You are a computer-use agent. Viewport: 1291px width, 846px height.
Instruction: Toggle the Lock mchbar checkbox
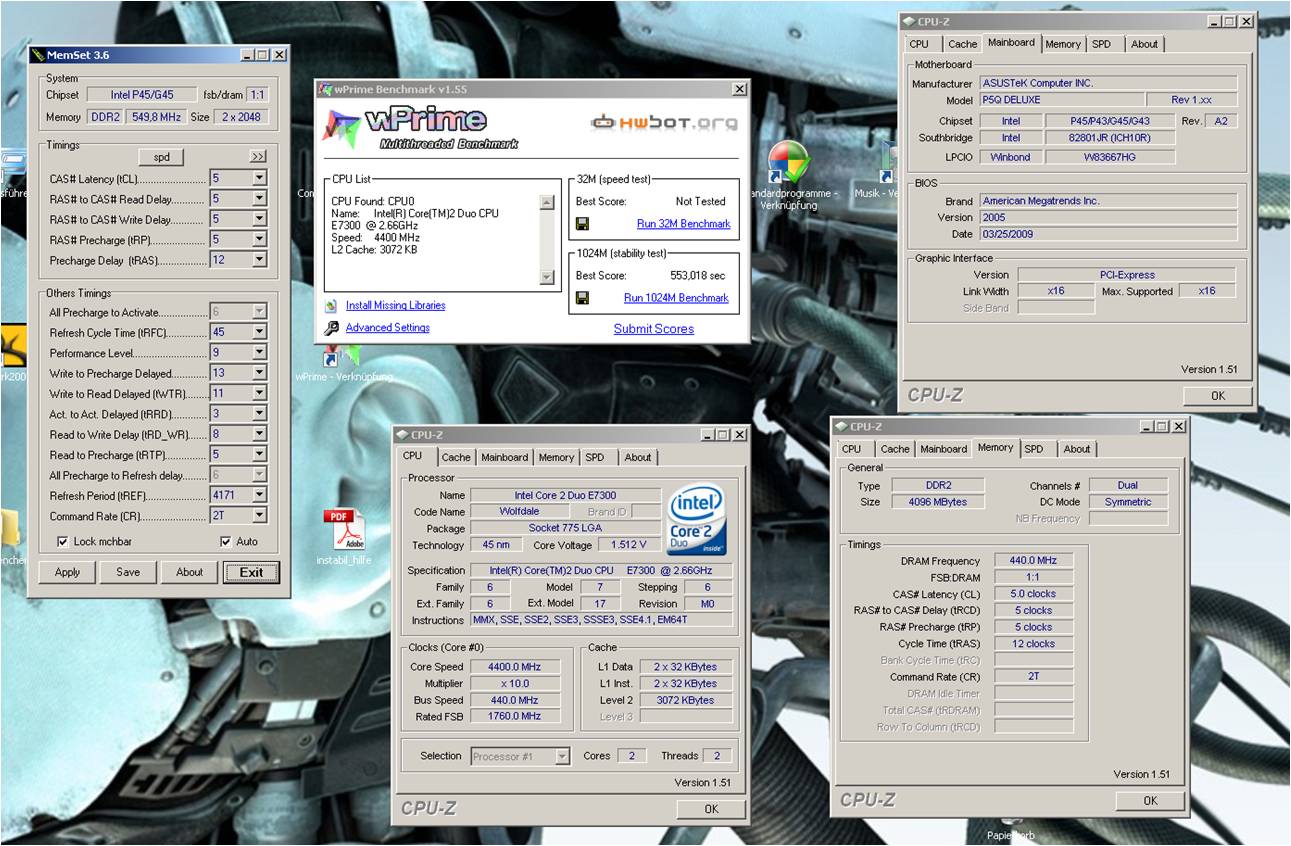coord(63,541)
